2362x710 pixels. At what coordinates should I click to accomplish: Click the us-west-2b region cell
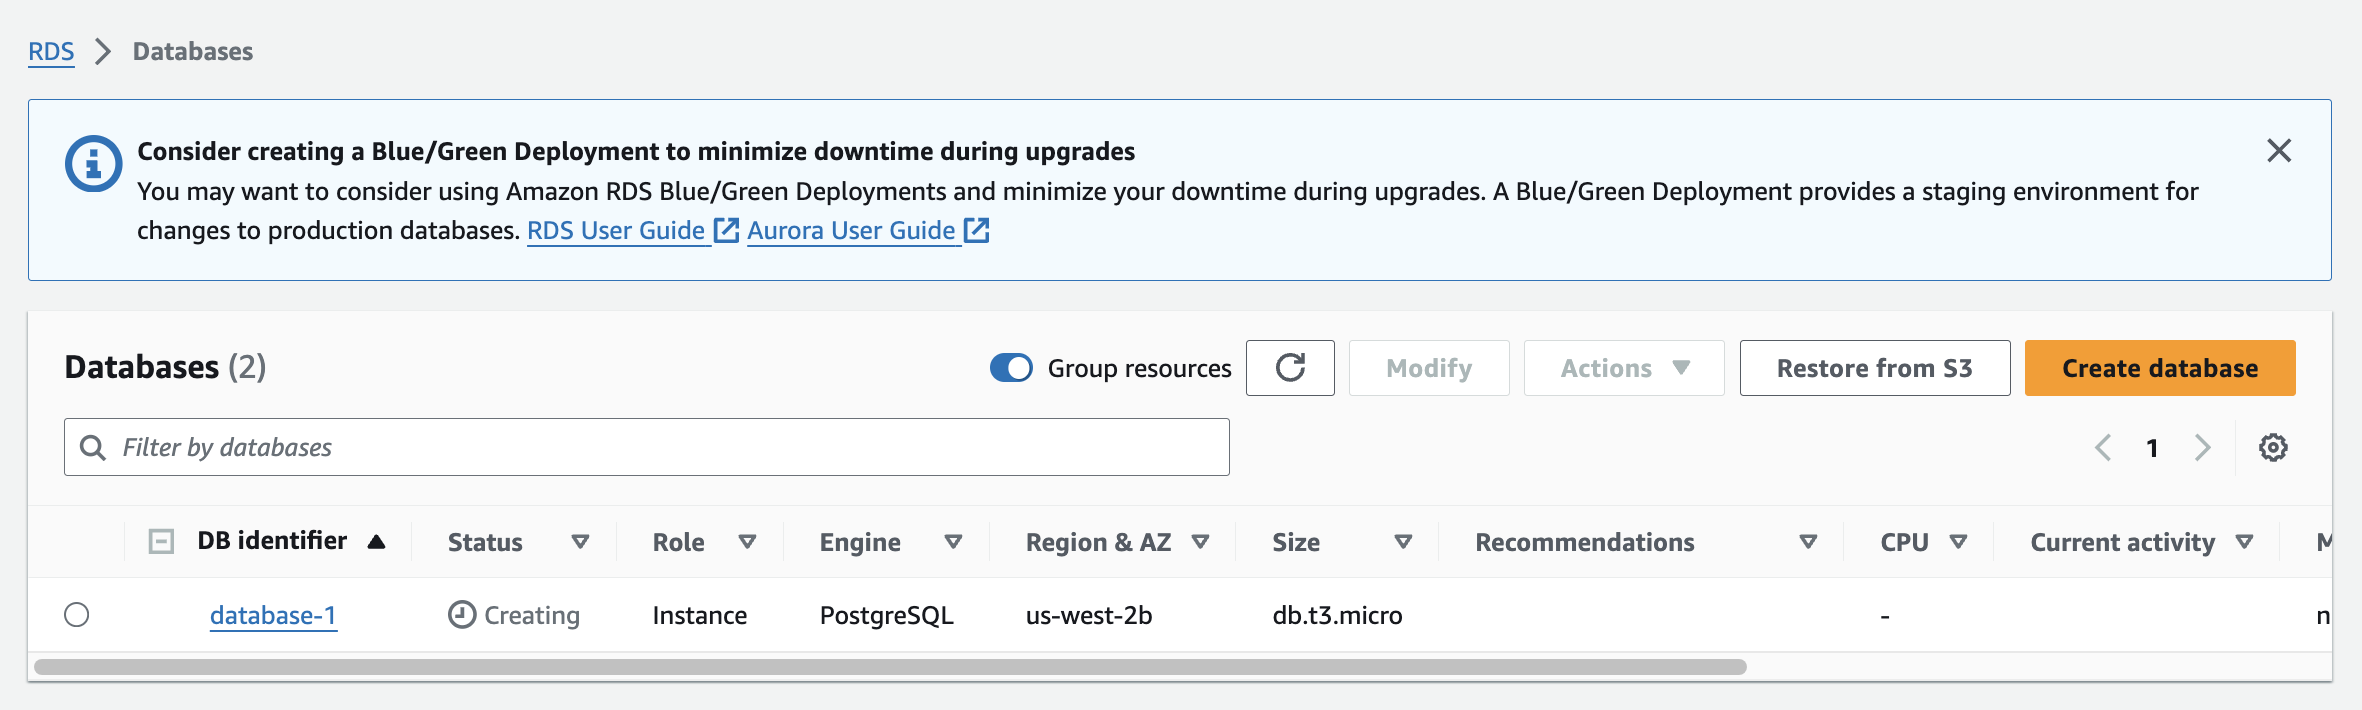tap(1089, 615)
